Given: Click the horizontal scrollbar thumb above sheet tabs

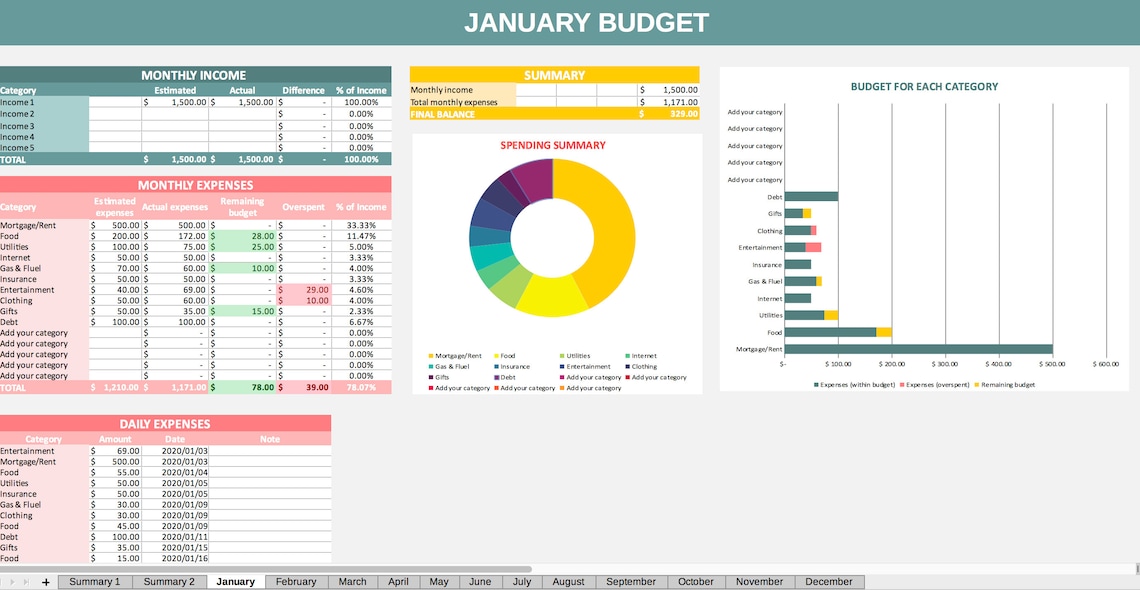Looking at the screenshot, I should click(x=266, y=570).
